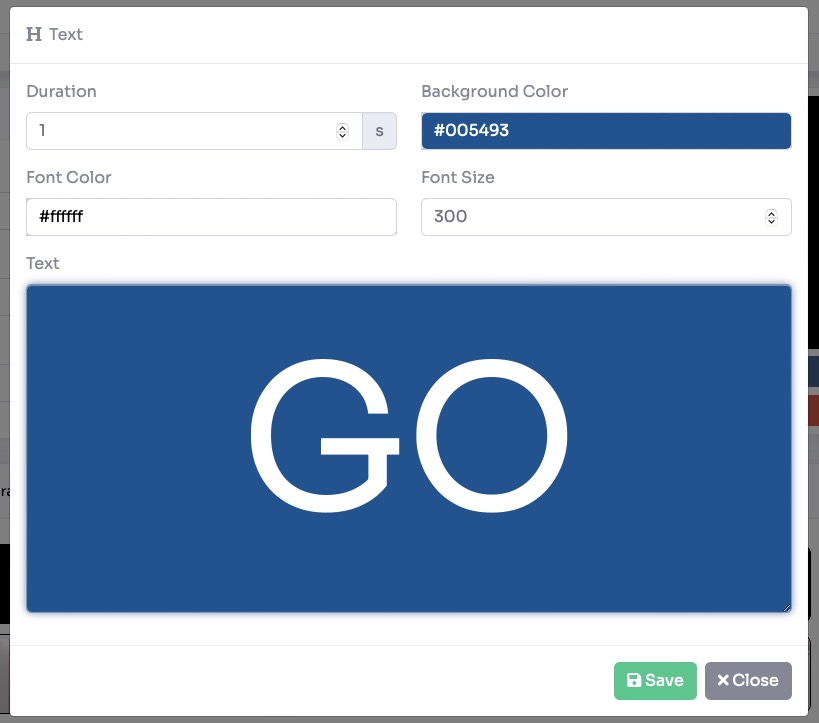Click the Font Size label

(457, 177)
